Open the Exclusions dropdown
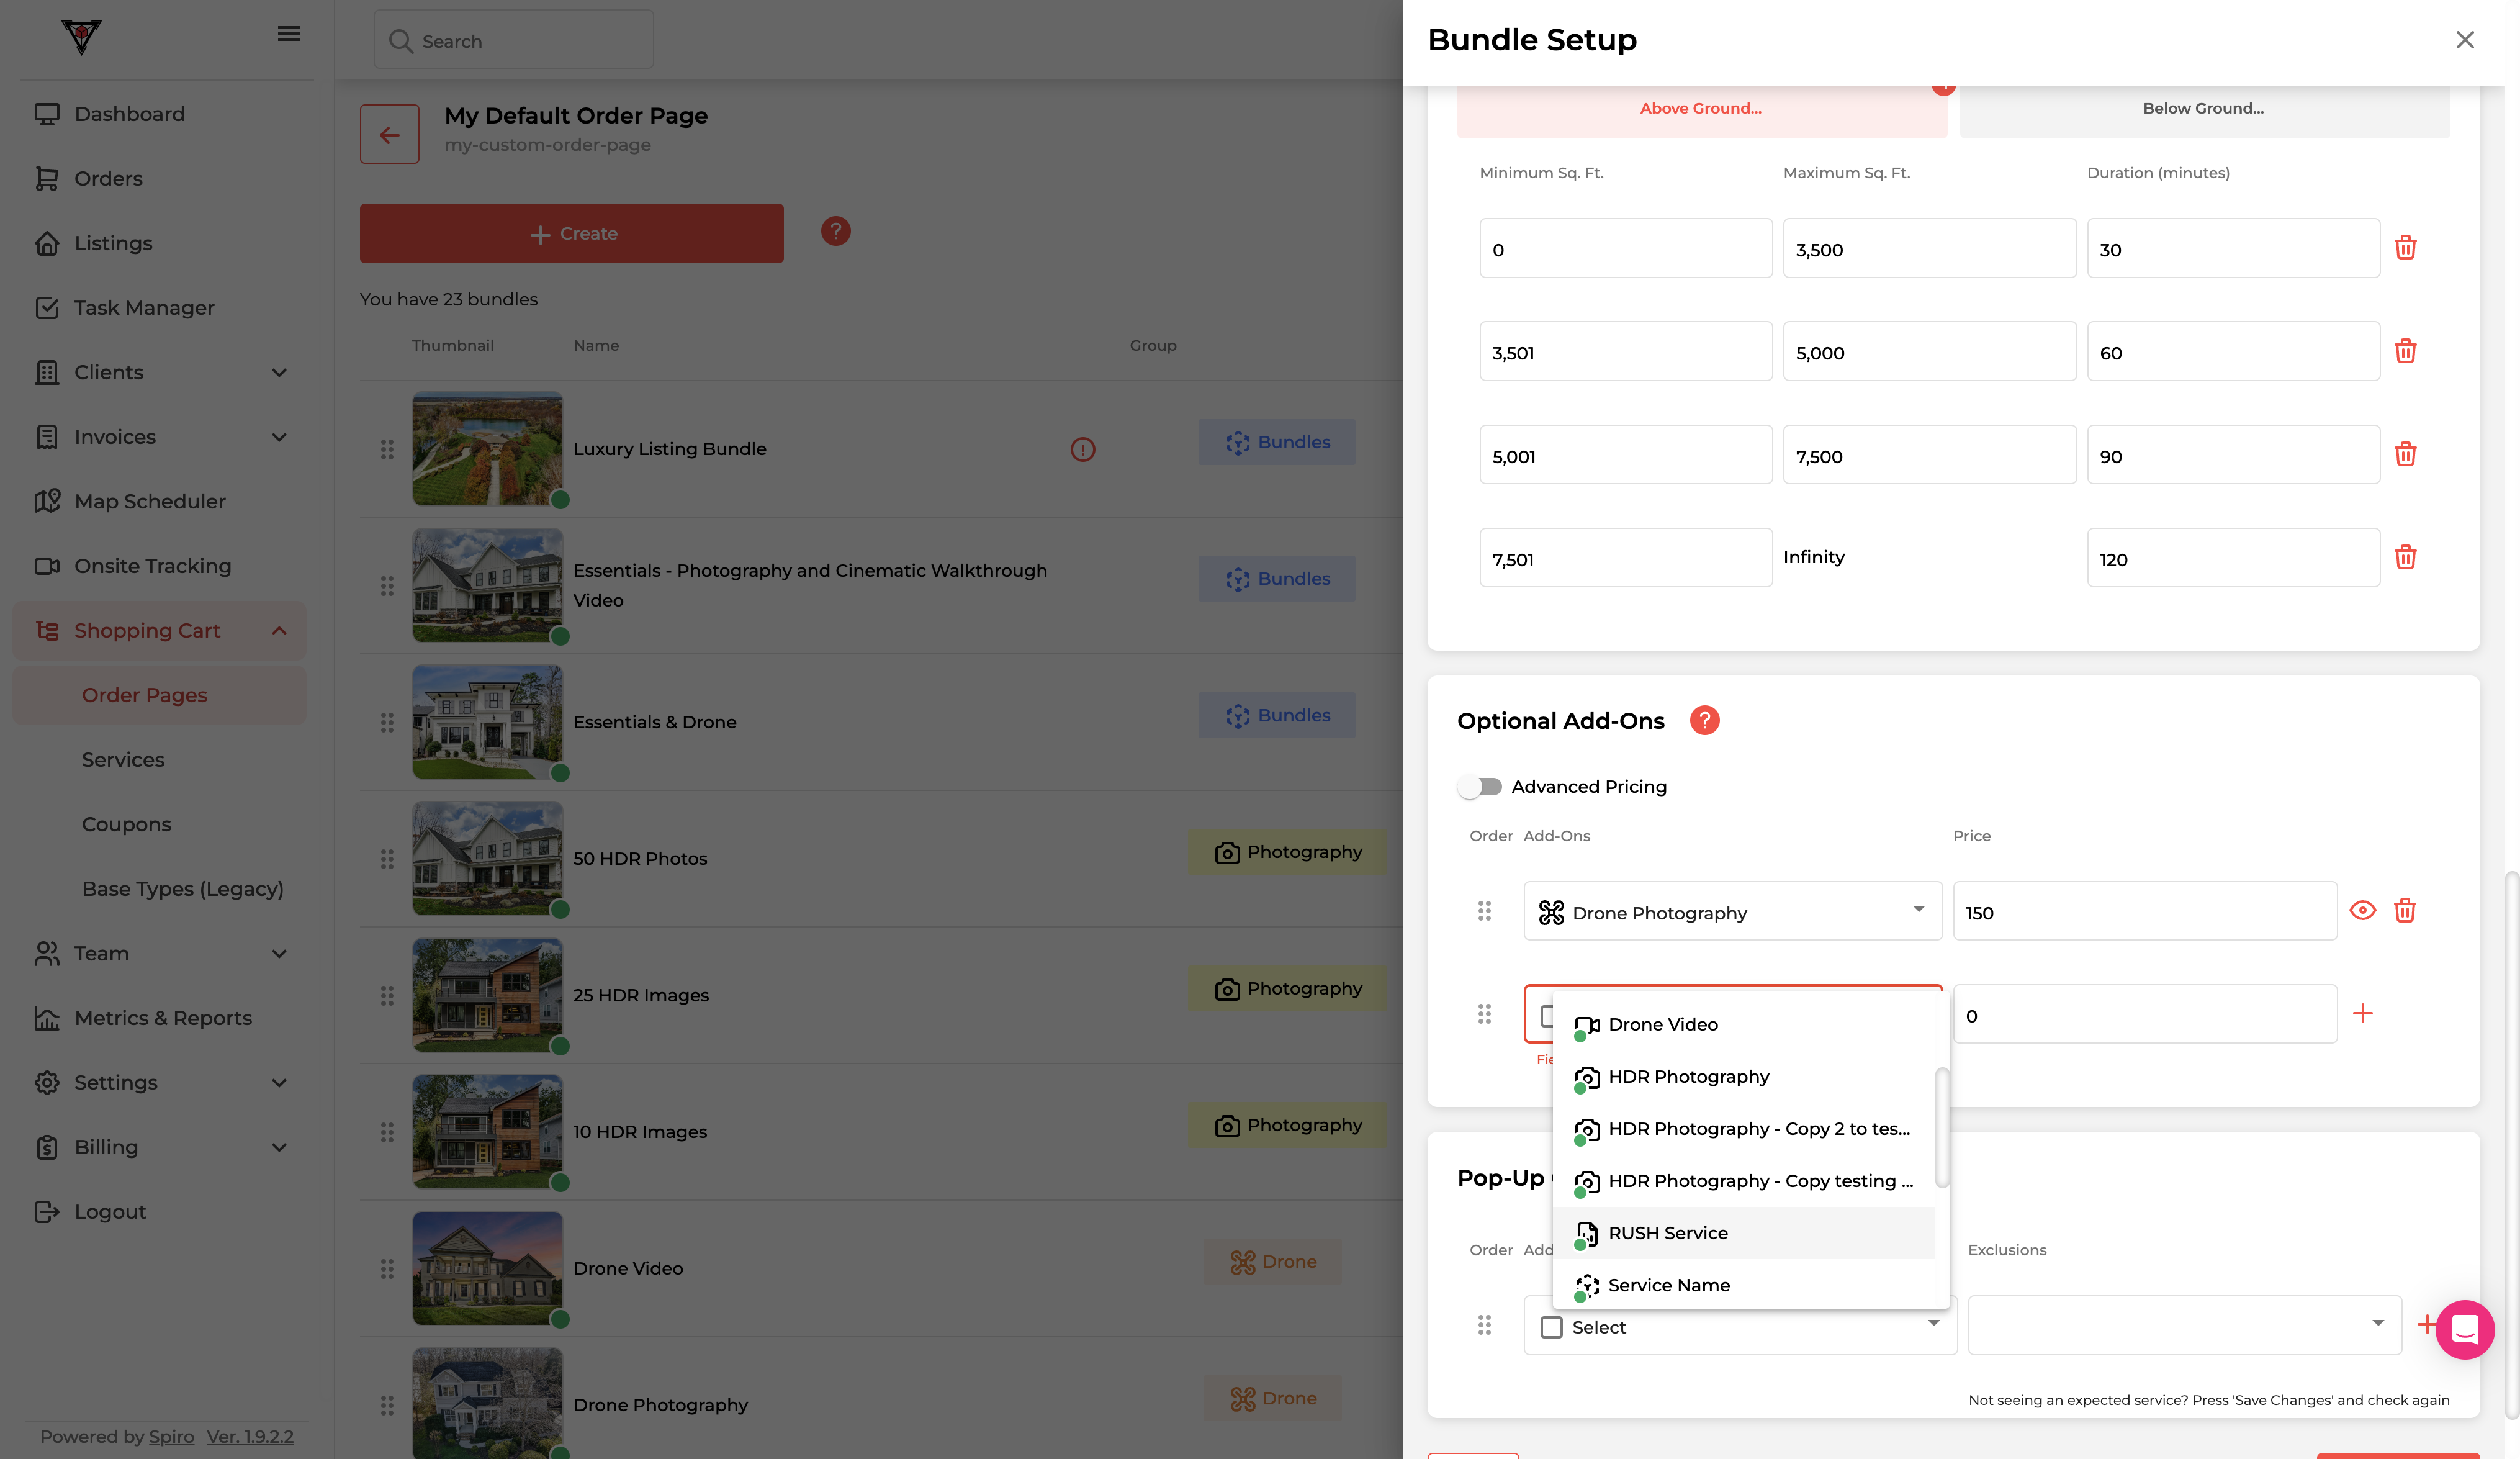This screenshot has height=1459, width=2520. [2184, 1325]
